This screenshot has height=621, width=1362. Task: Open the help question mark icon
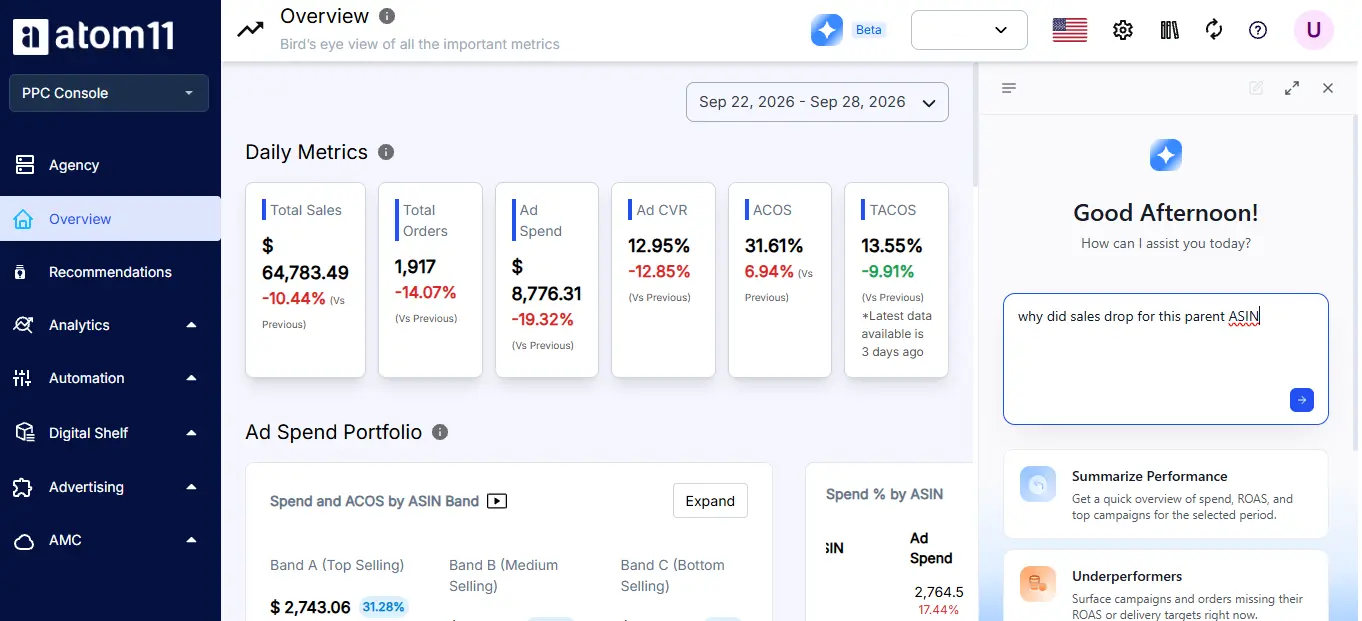click(1258, 30)
